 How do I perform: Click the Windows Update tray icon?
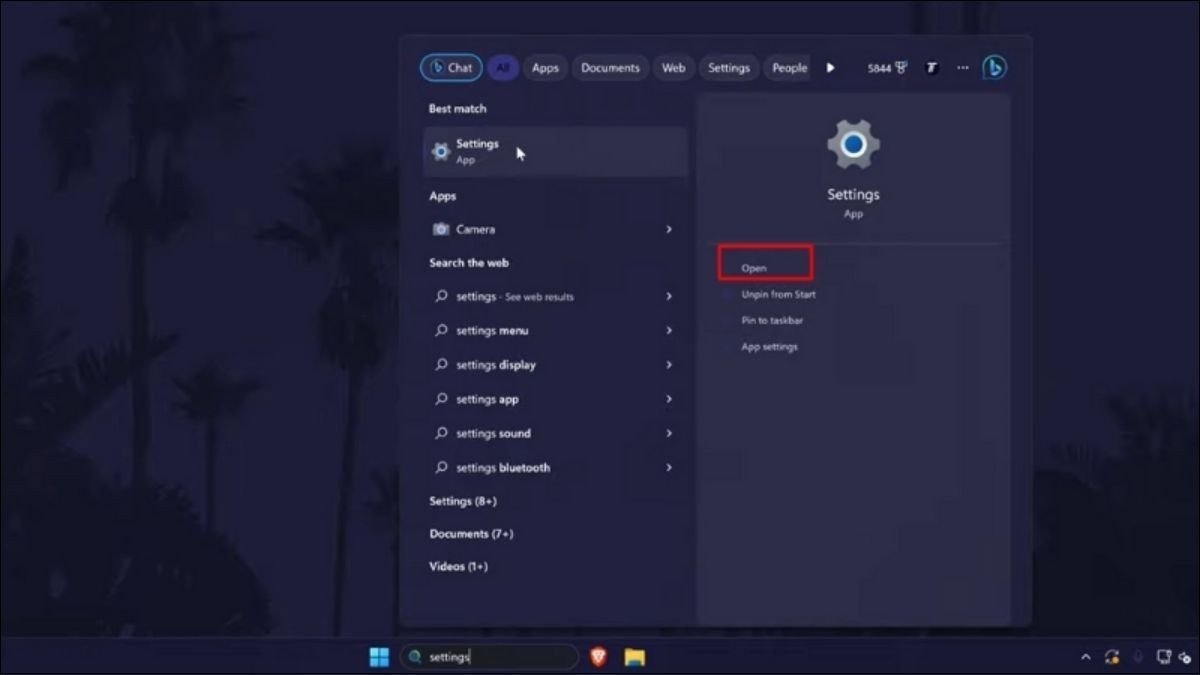(x=1113, y=657)
